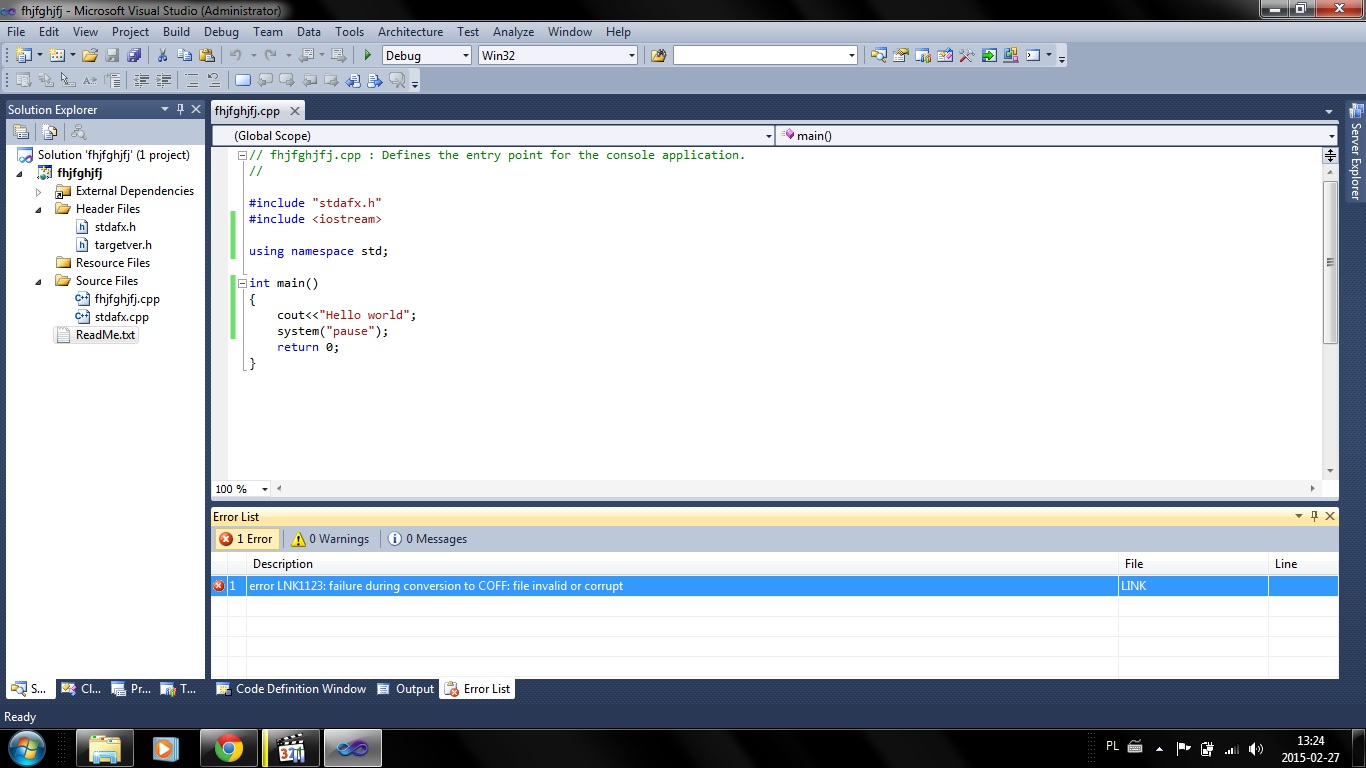Toggle bookmark on current line icon
Screen dimensions: 1366x768
click(x=242, y=80)
